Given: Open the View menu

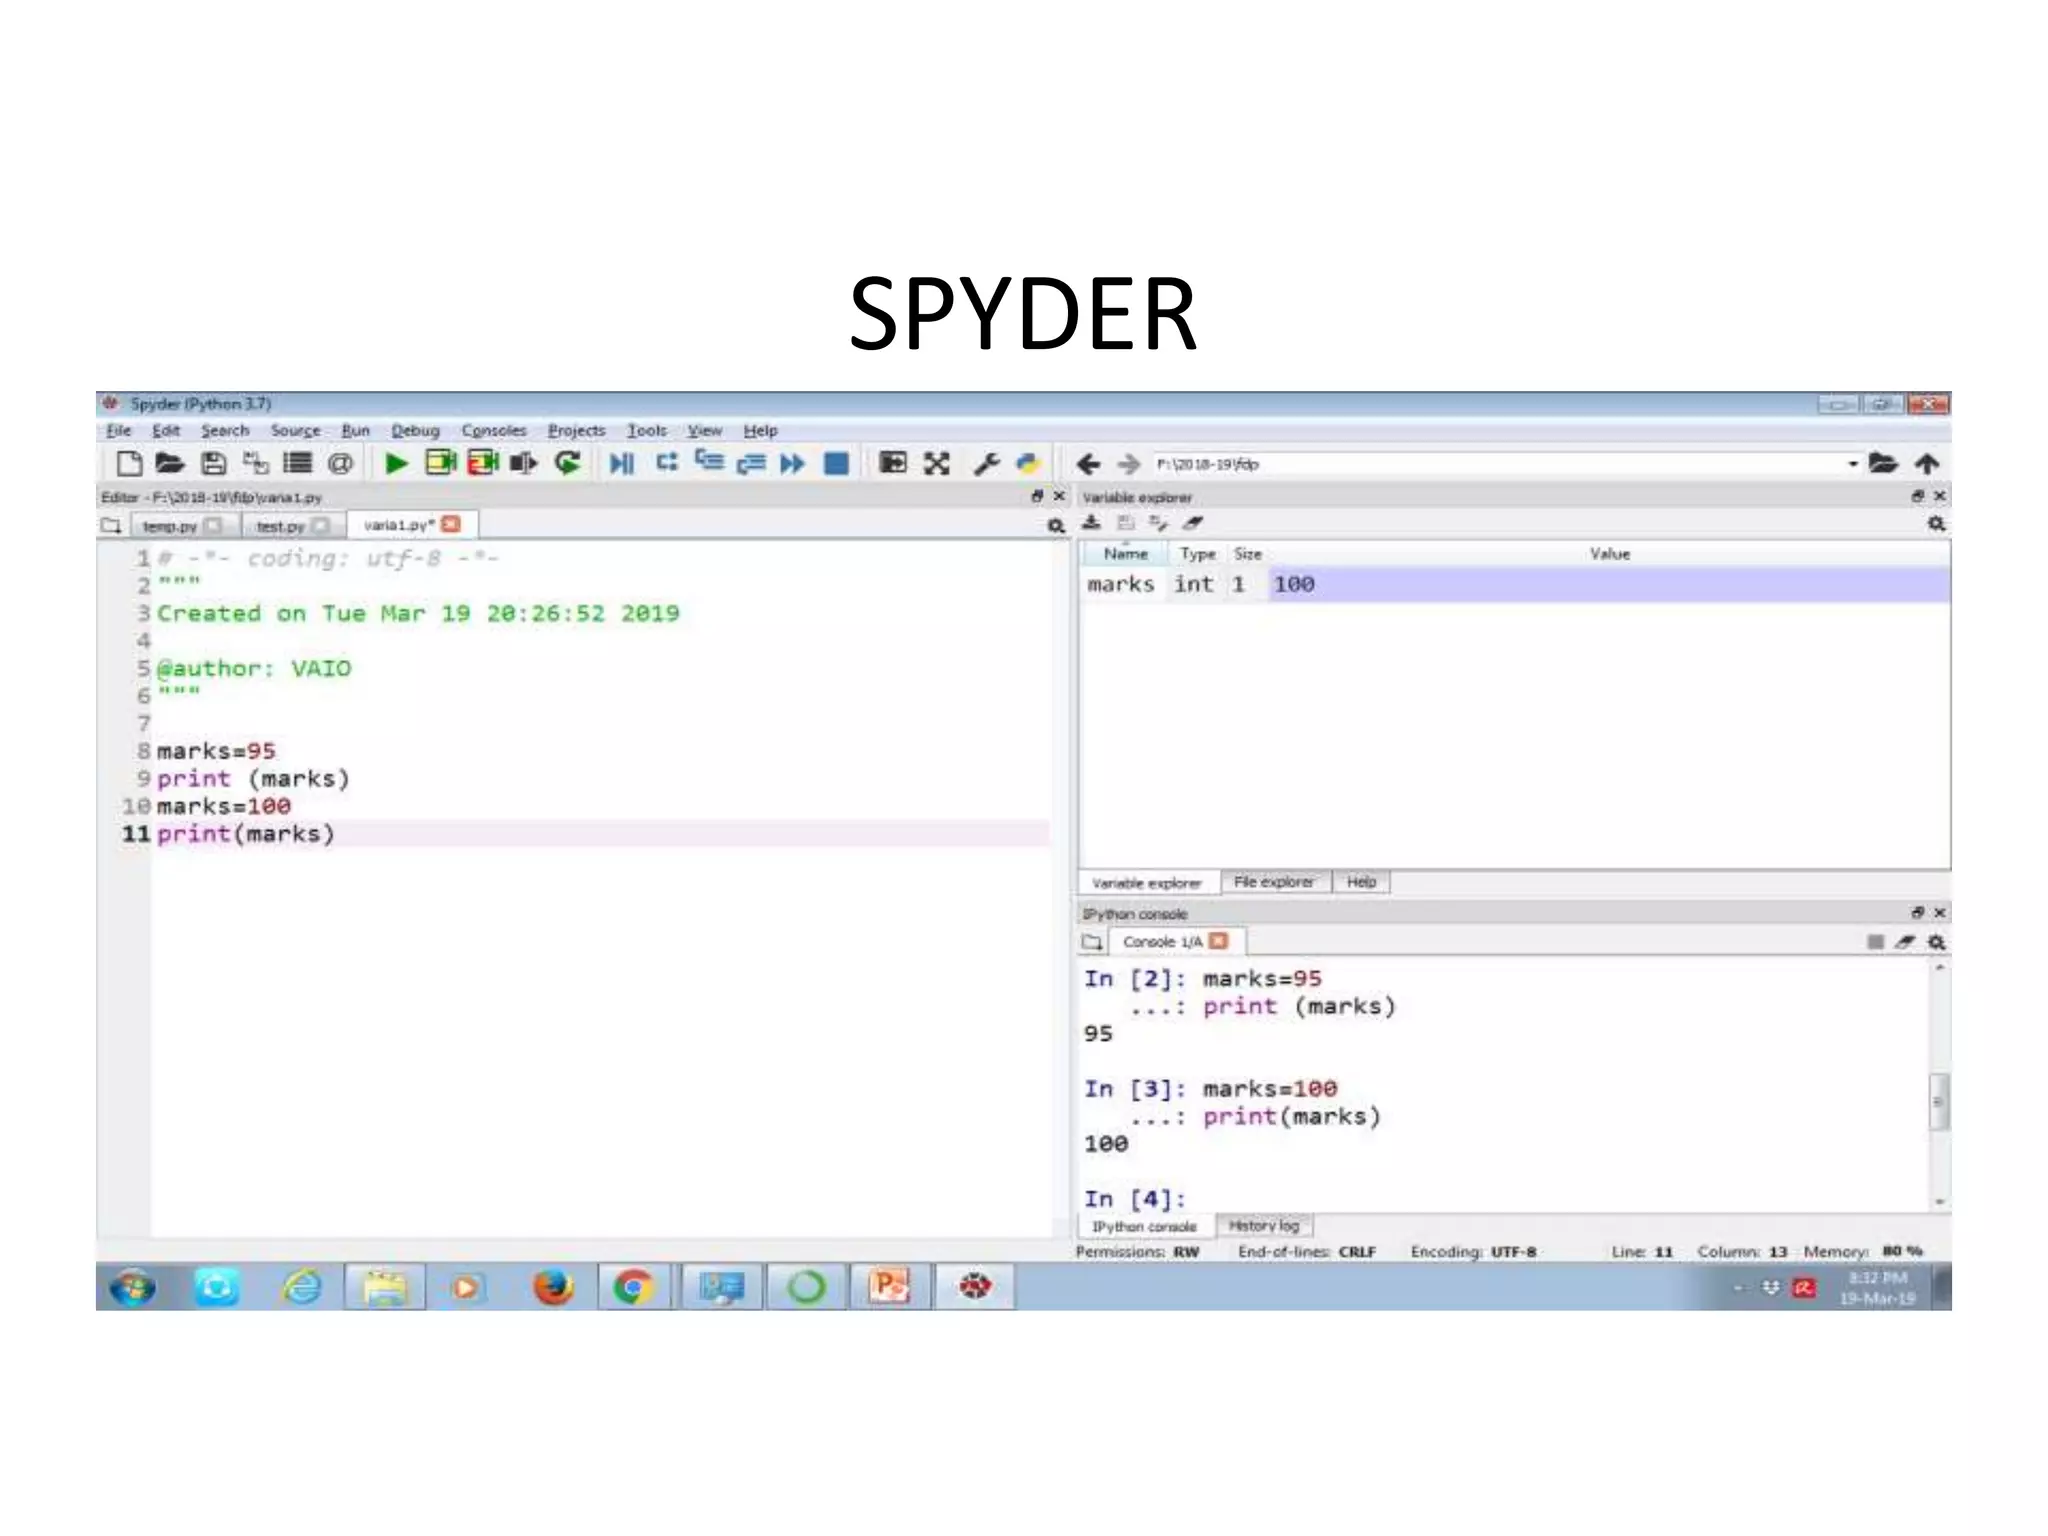Looking at the screenshot, I should pyautogui.click(x=704, y=430).
